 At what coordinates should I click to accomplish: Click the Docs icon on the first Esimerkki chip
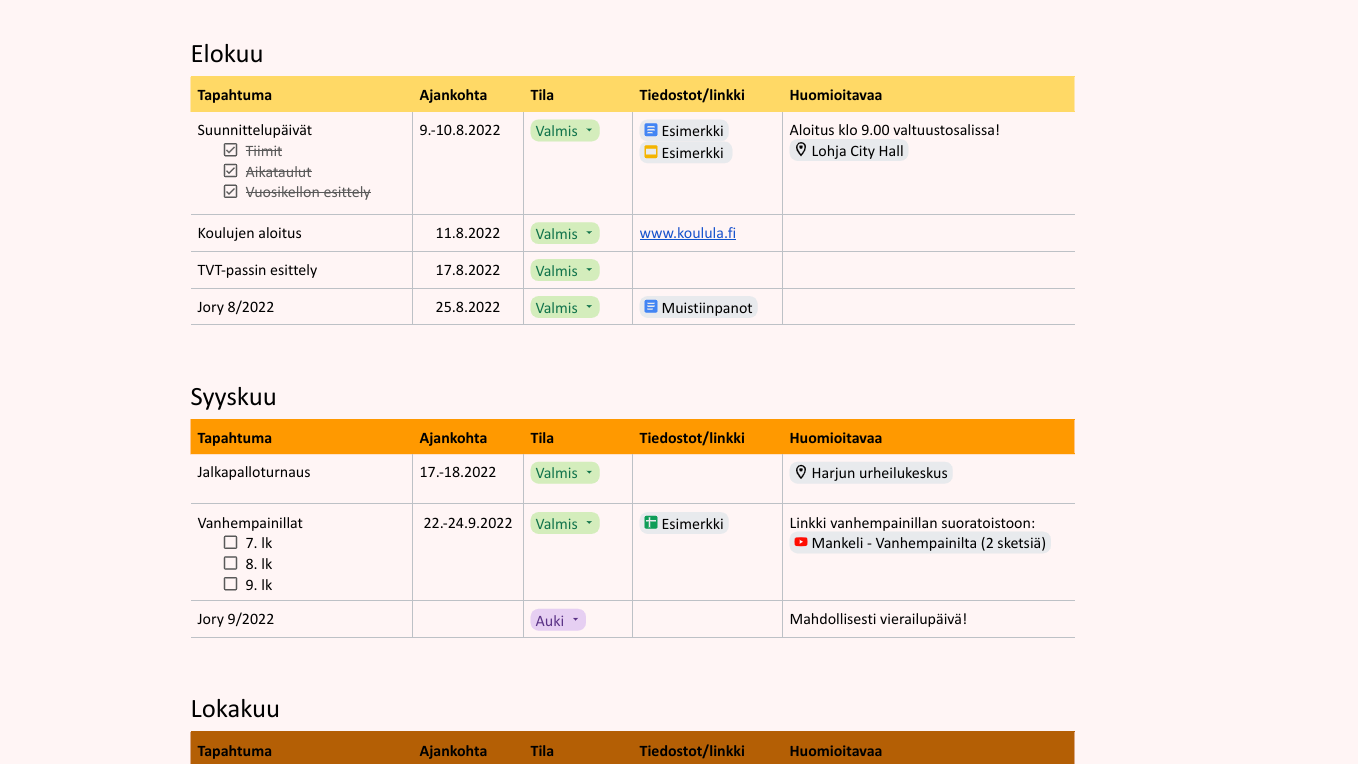tap(651, 130)
